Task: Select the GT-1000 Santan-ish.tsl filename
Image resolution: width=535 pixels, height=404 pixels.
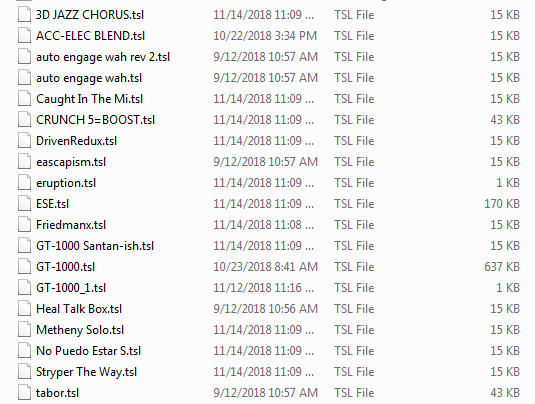Action: 95,246
